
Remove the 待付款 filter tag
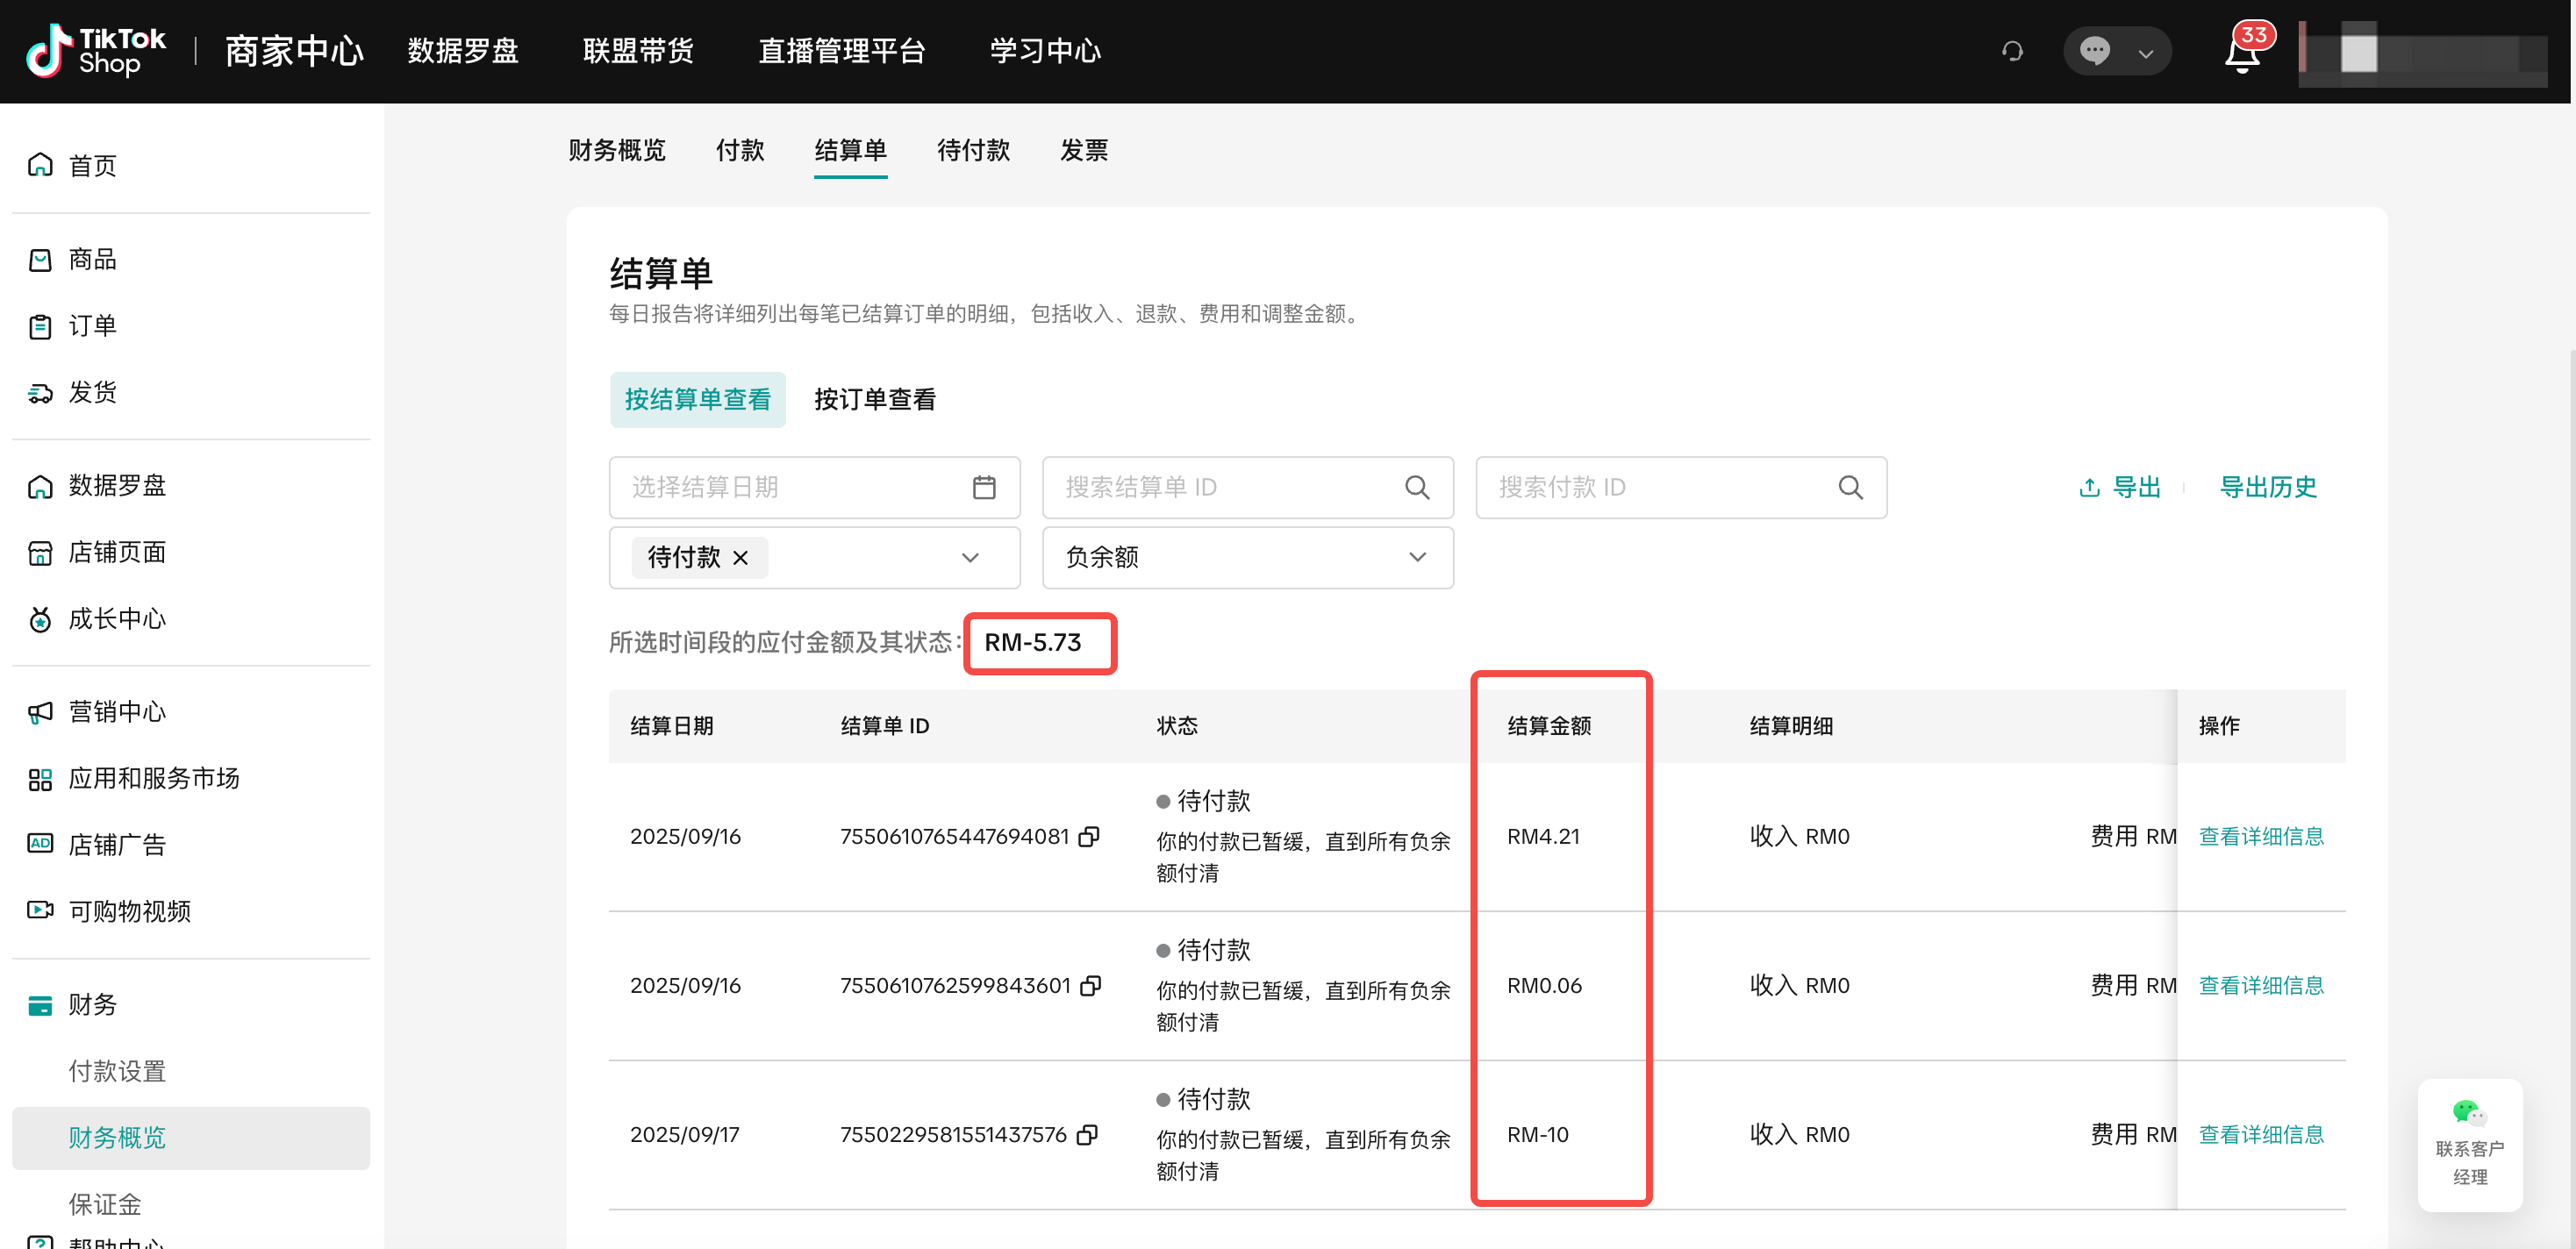coord(740,557)
